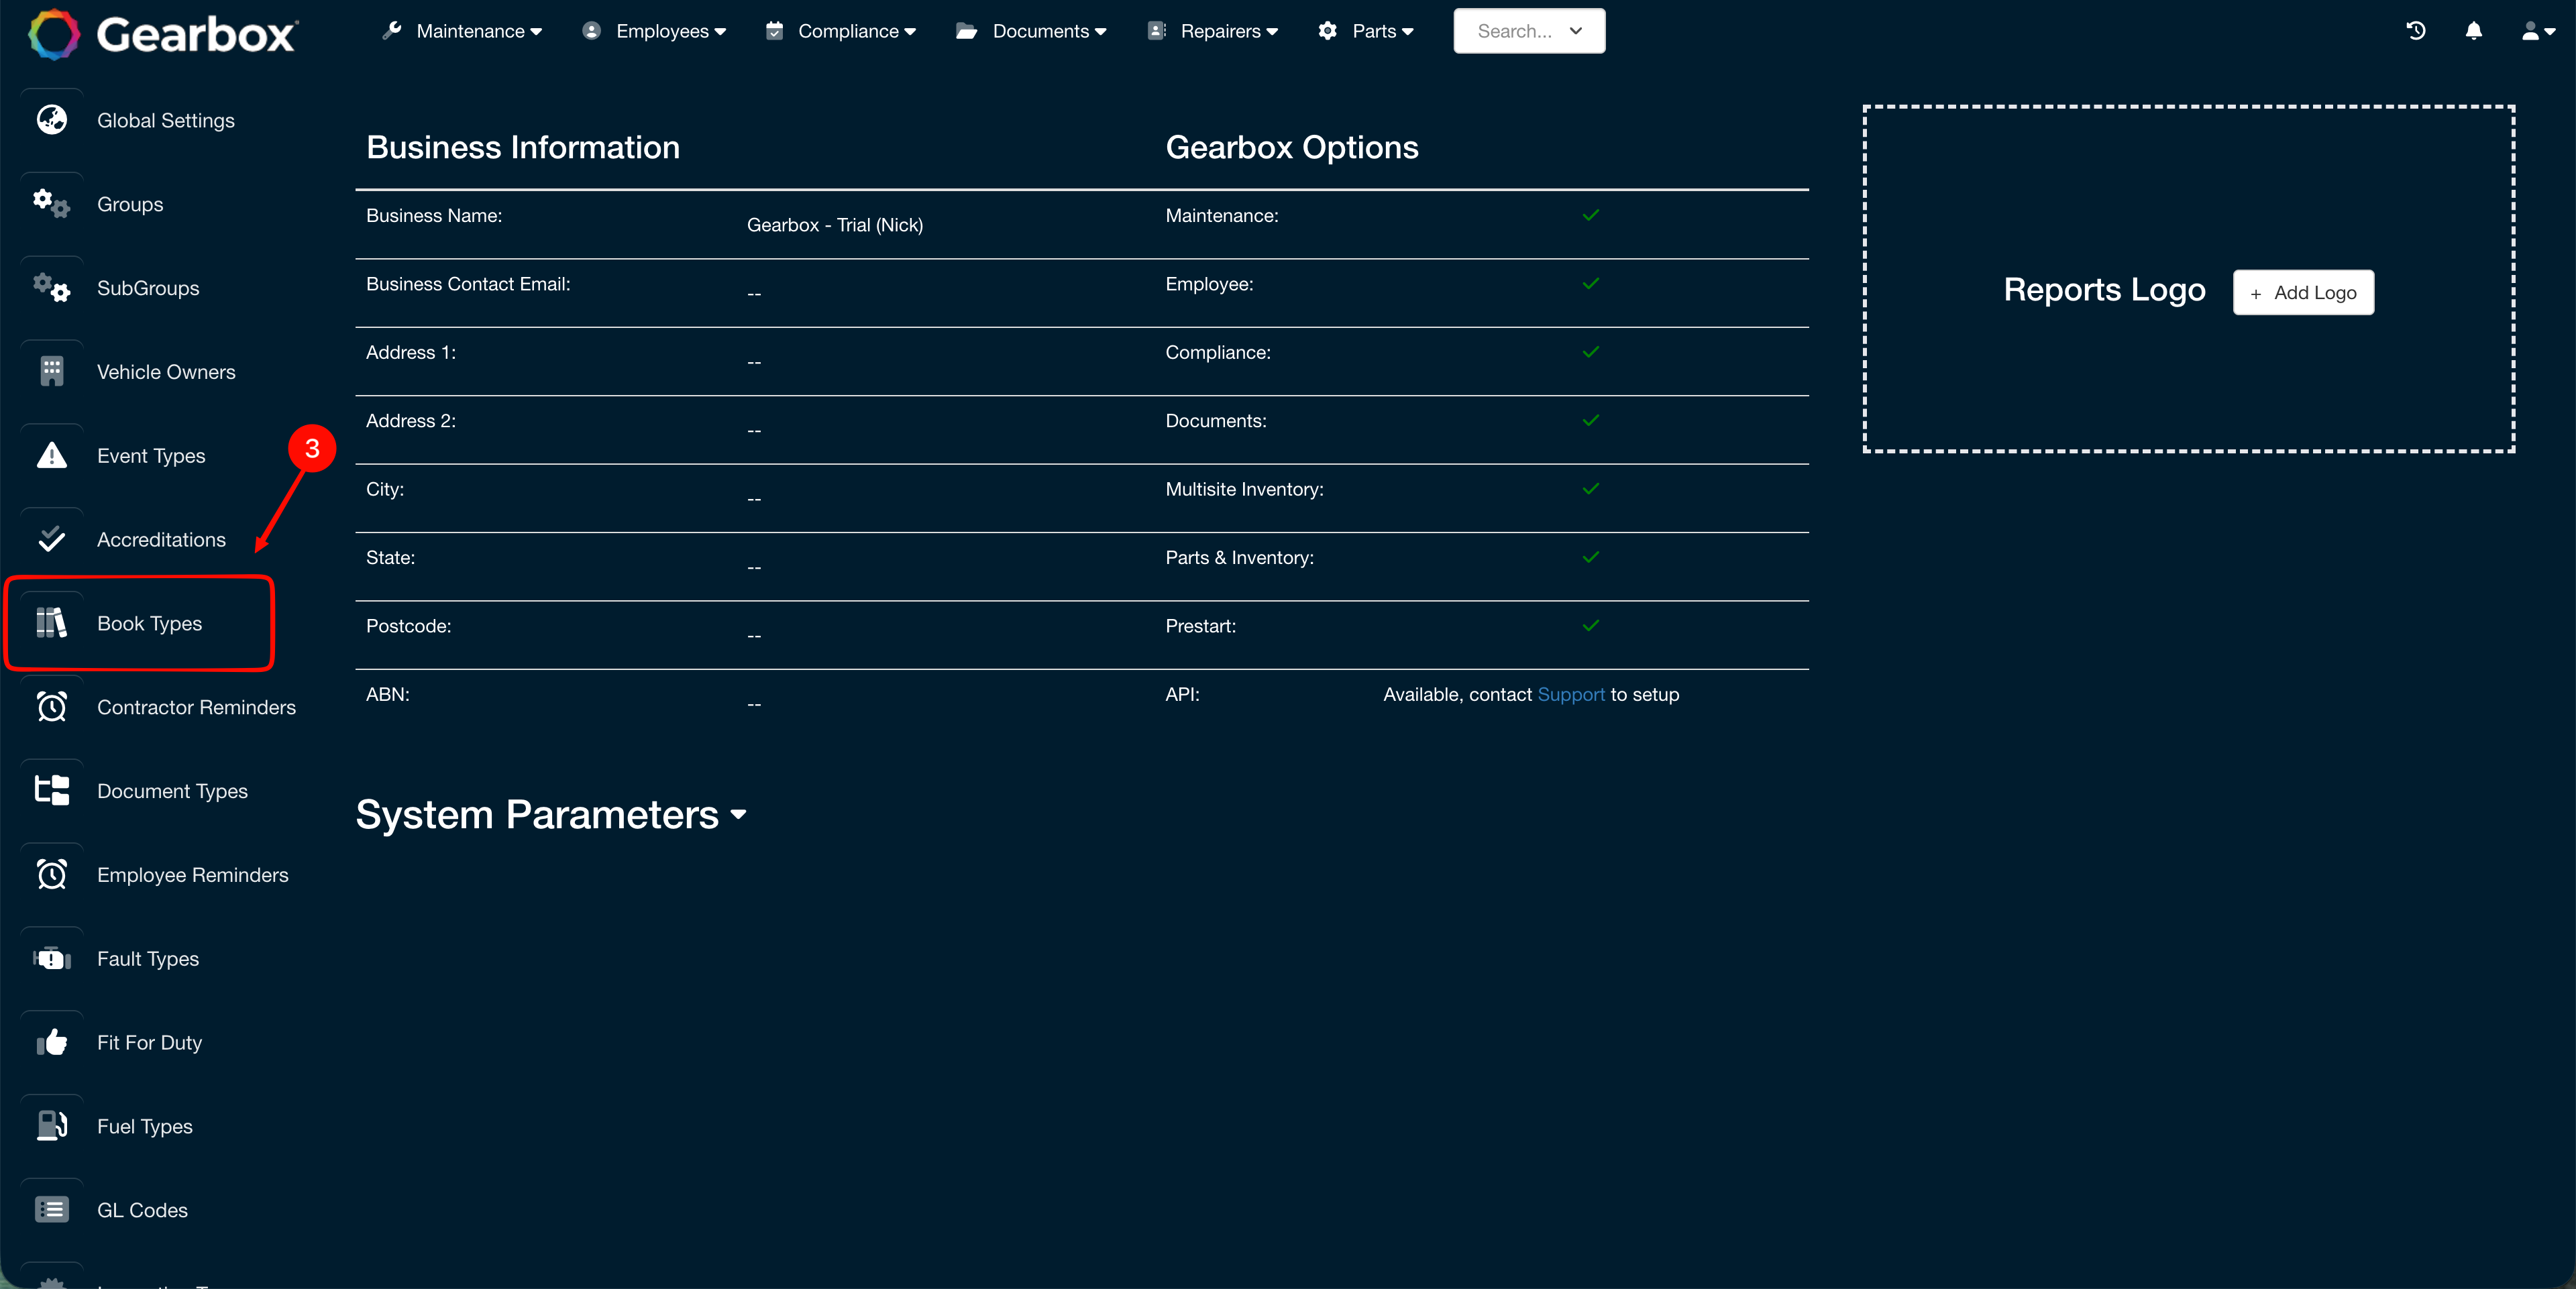Click the ABN label
Image resolution: width=2576 pixels, height=1289 pixels.
(388, 694)
